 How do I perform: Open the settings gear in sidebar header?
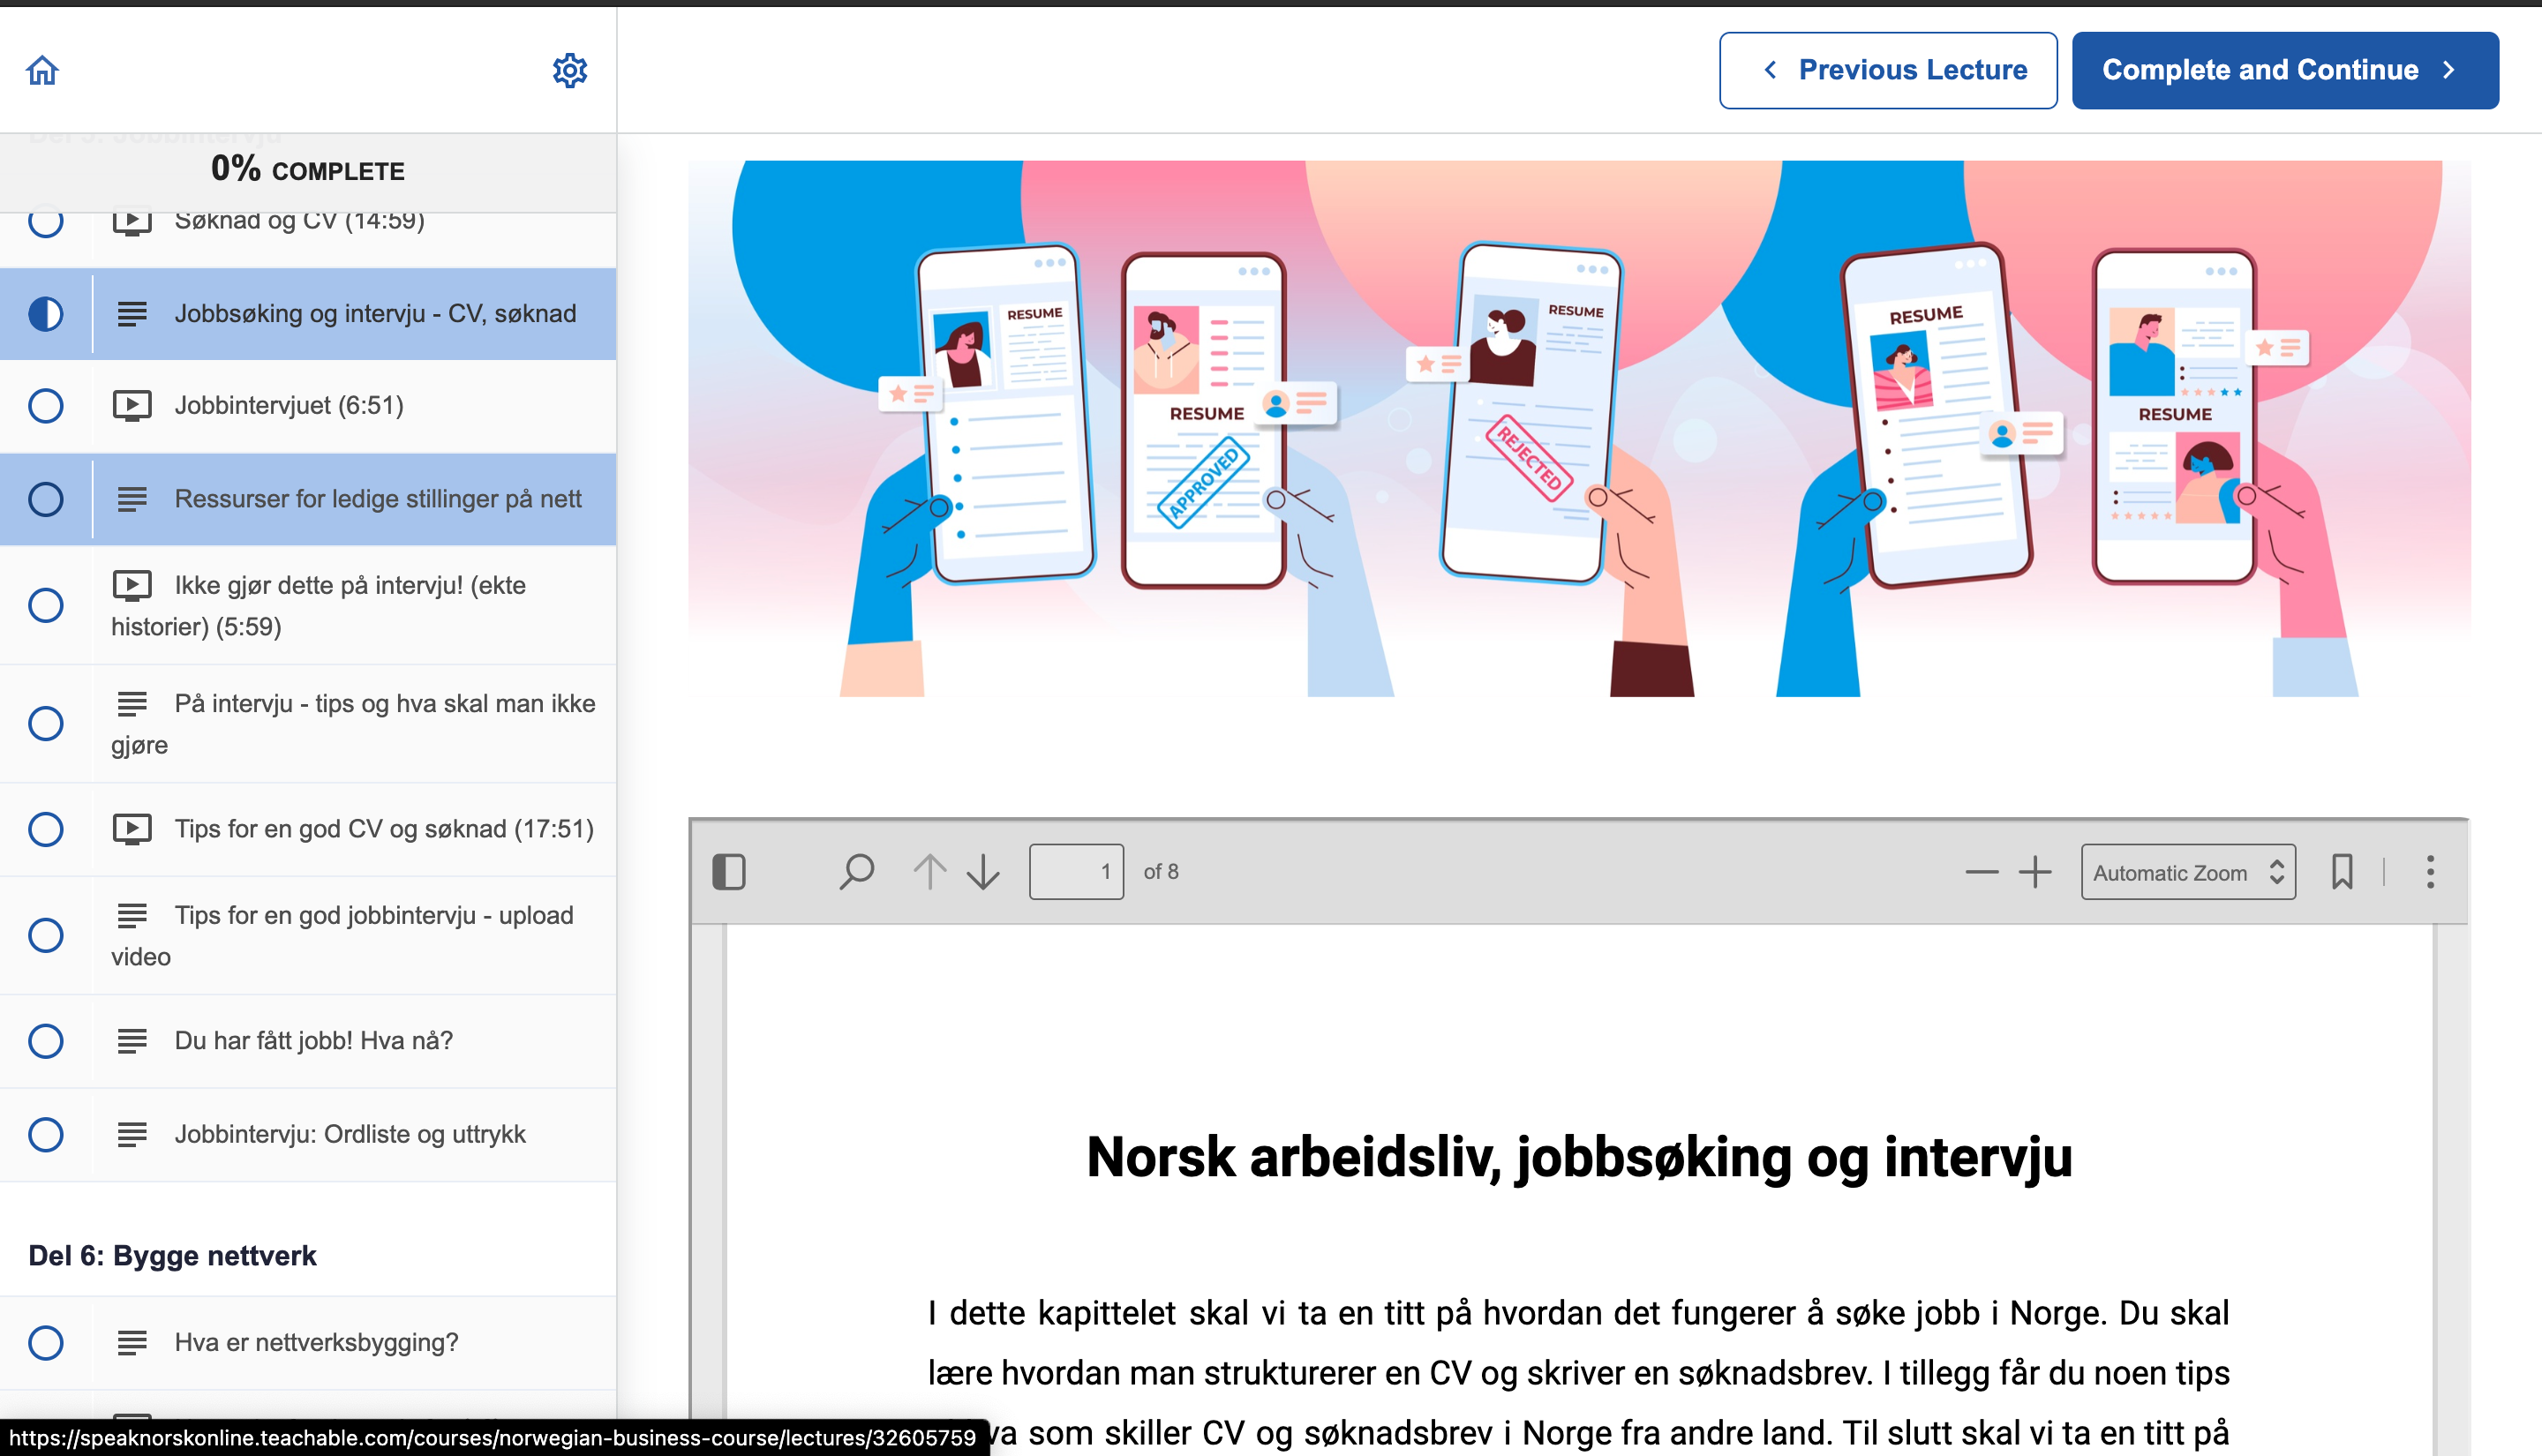coord(570,70)
